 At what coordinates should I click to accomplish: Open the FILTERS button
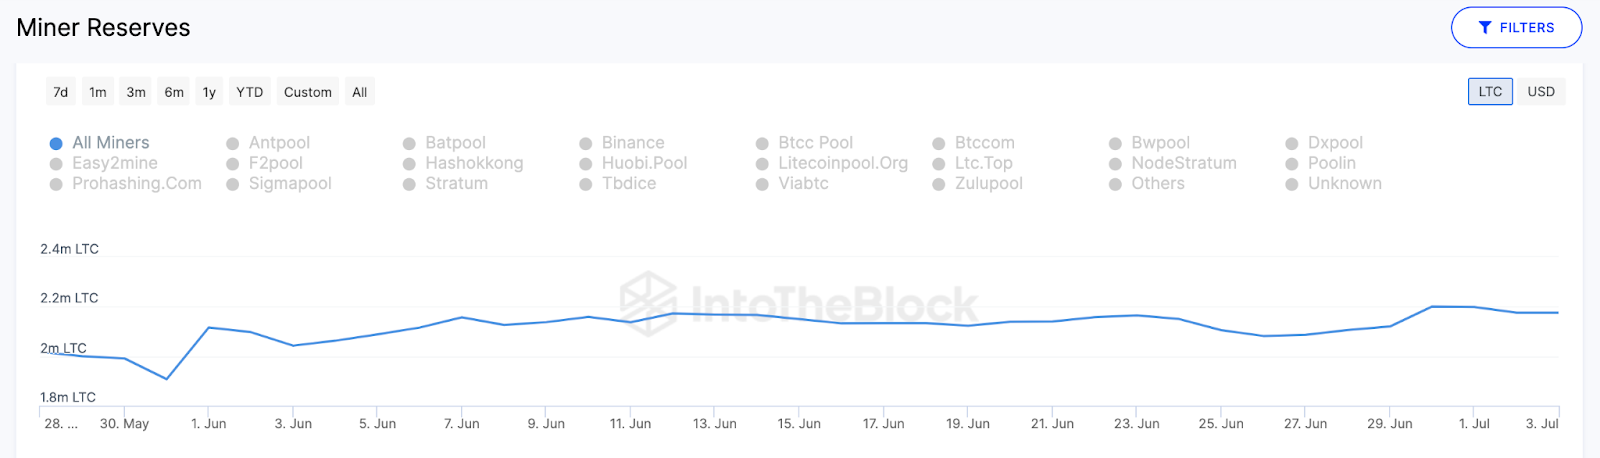point(1516,28)
